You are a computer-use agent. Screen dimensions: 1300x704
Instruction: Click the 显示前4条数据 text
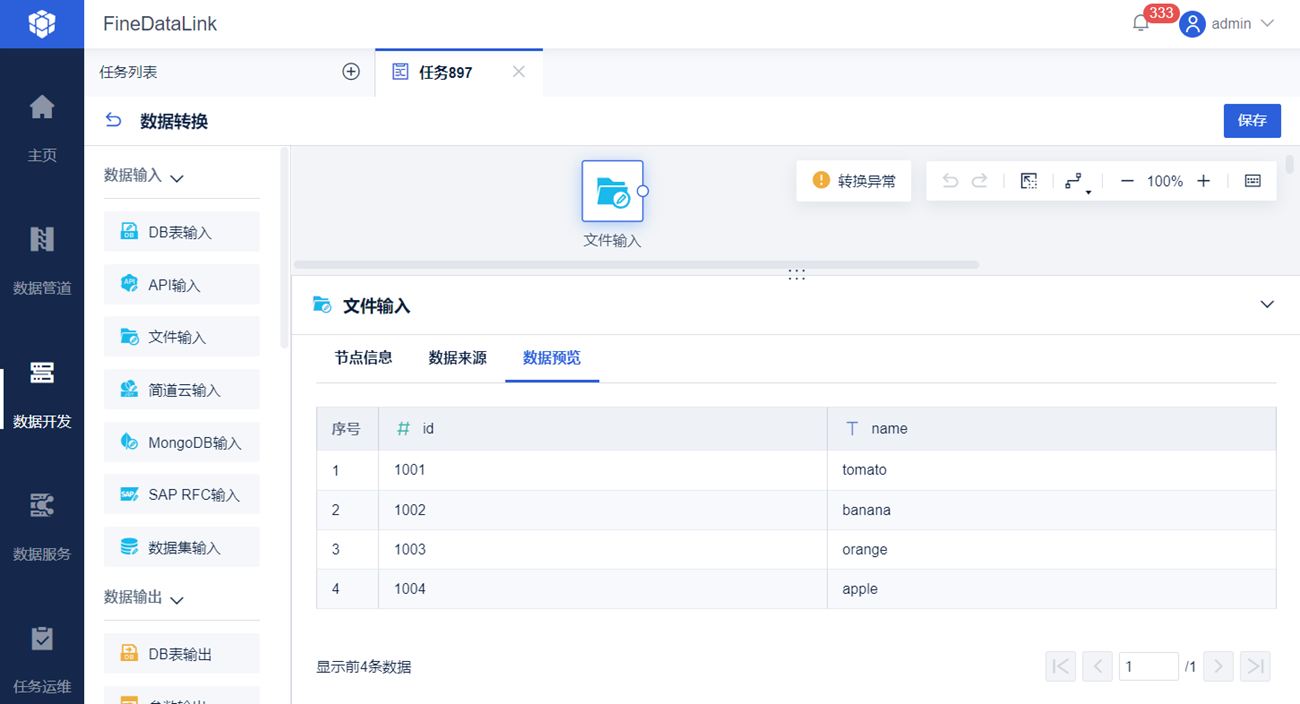(364, 667)
